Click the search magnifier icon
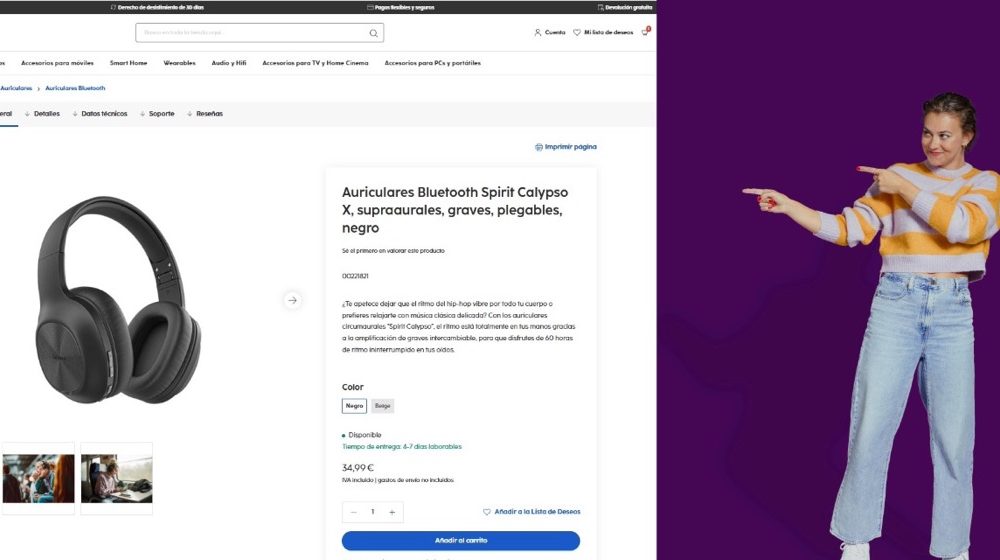 374,33
